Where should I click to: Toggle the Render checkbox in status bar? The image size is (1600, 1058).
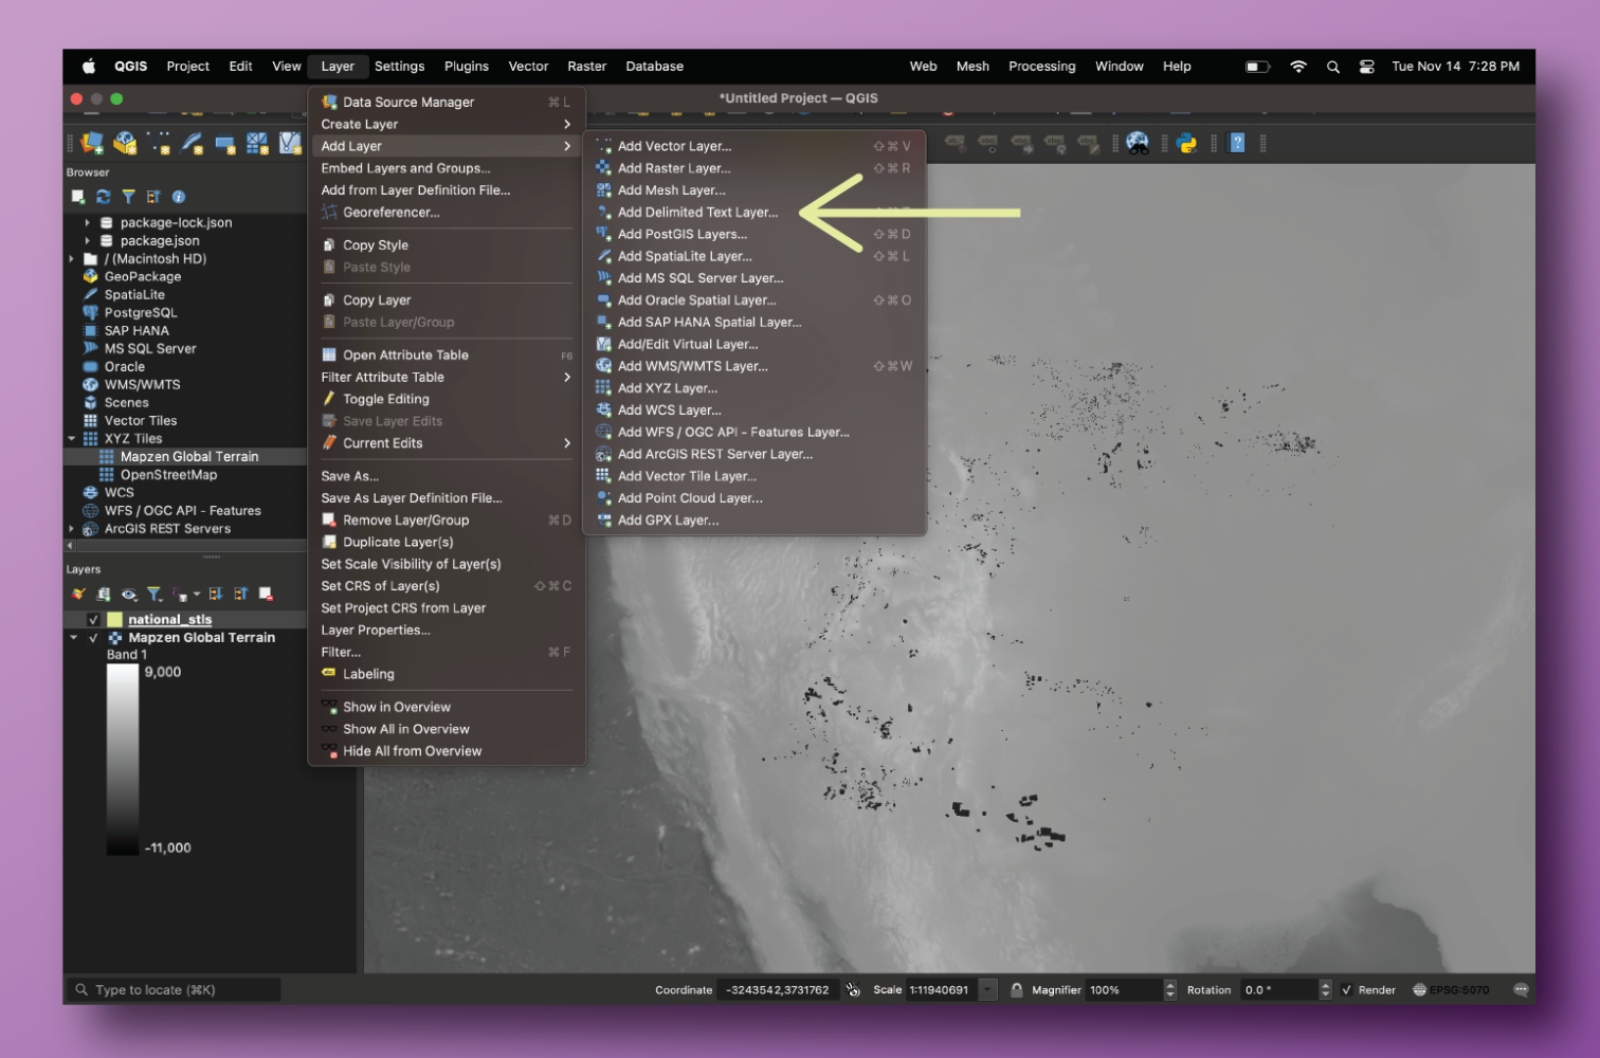(1346, 990)
